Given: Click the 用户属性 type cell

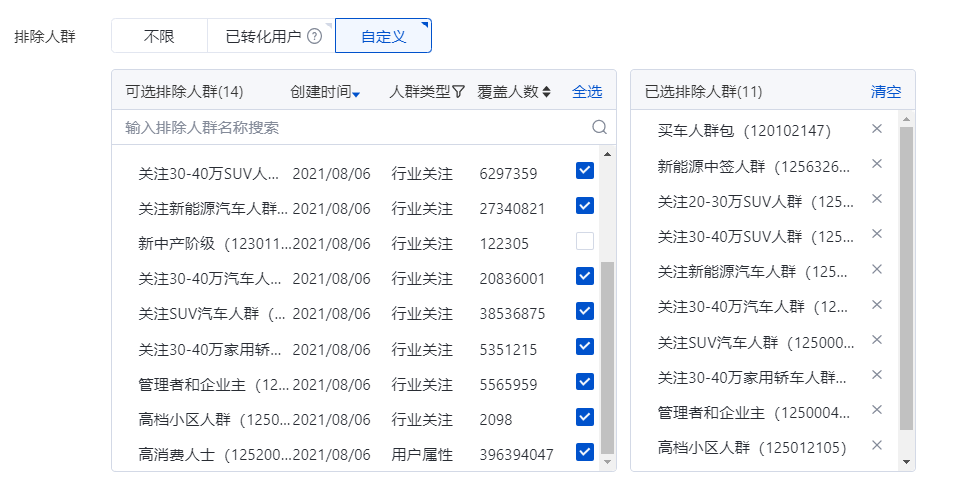Looking at the screenshot, I should click(x=422, y=455).
